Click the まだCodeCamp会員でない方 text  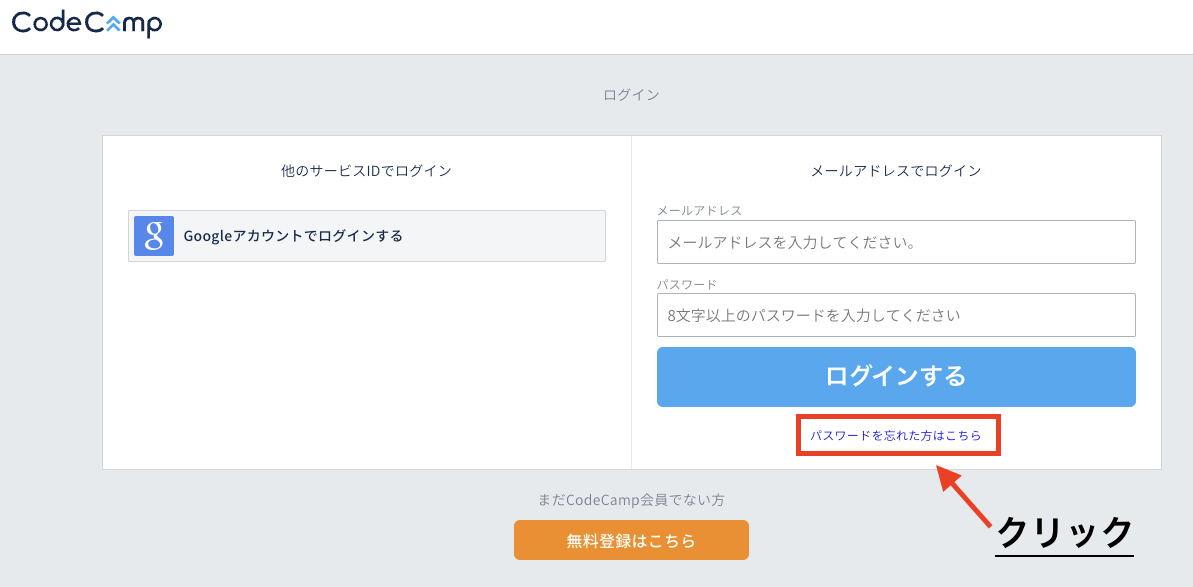click(x=631, y=500)
